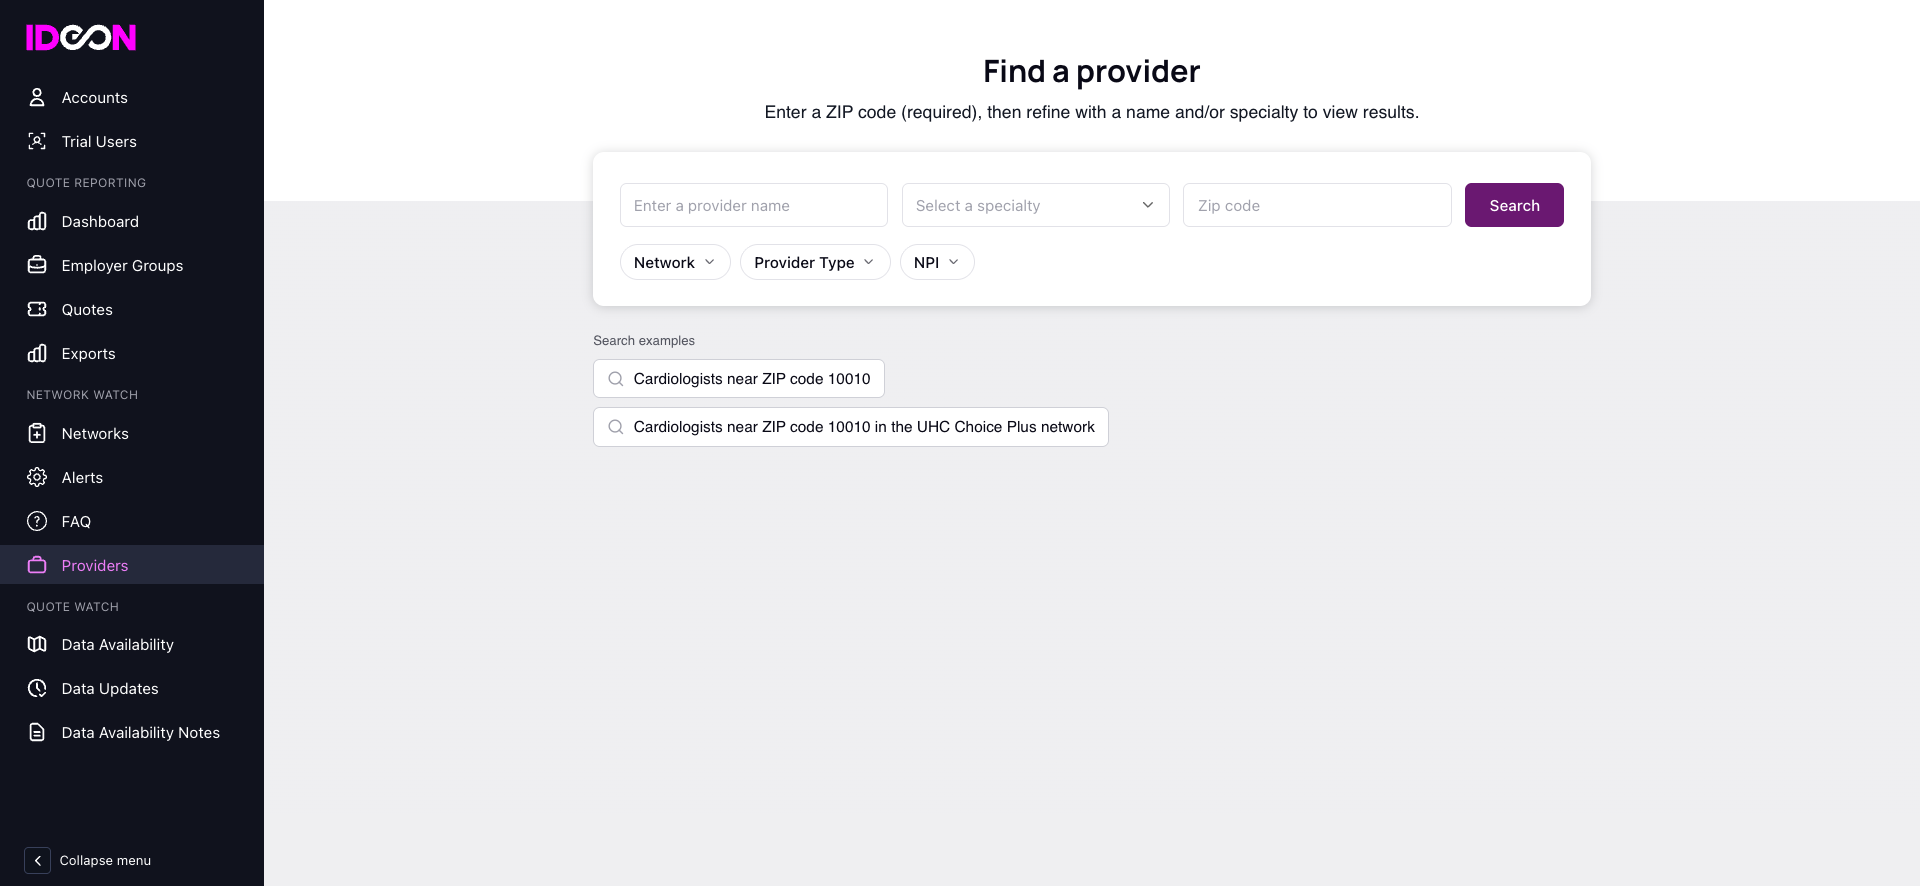1920x886 pixels.
Task: Click the Employer Groups briefcase icon
Action: 37,265
